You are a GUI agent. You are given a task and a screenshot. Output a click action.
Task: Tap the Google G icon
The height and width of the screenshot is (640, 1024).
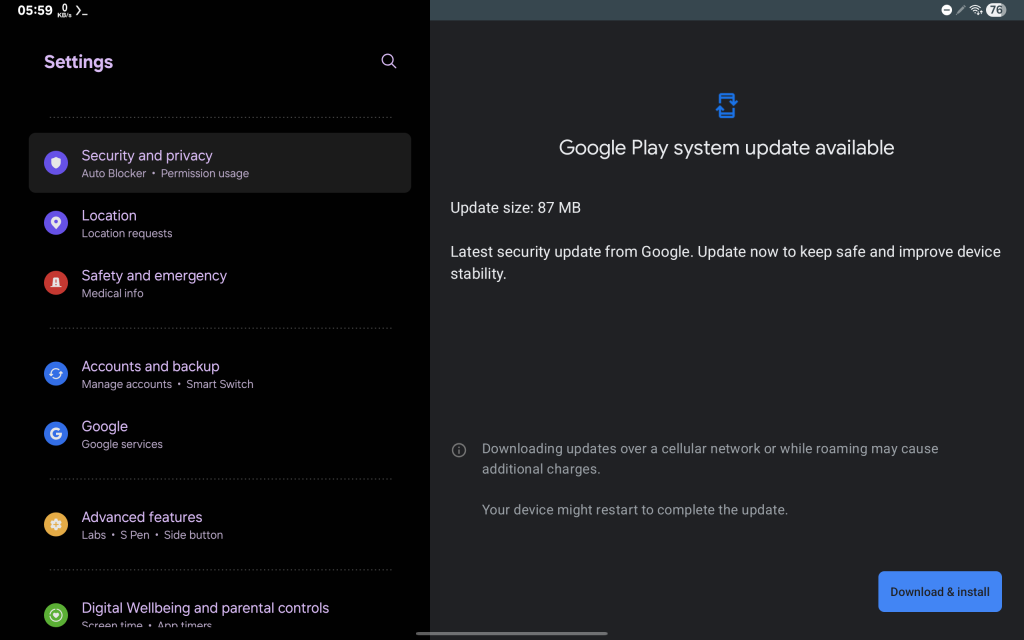coord(56,434)
